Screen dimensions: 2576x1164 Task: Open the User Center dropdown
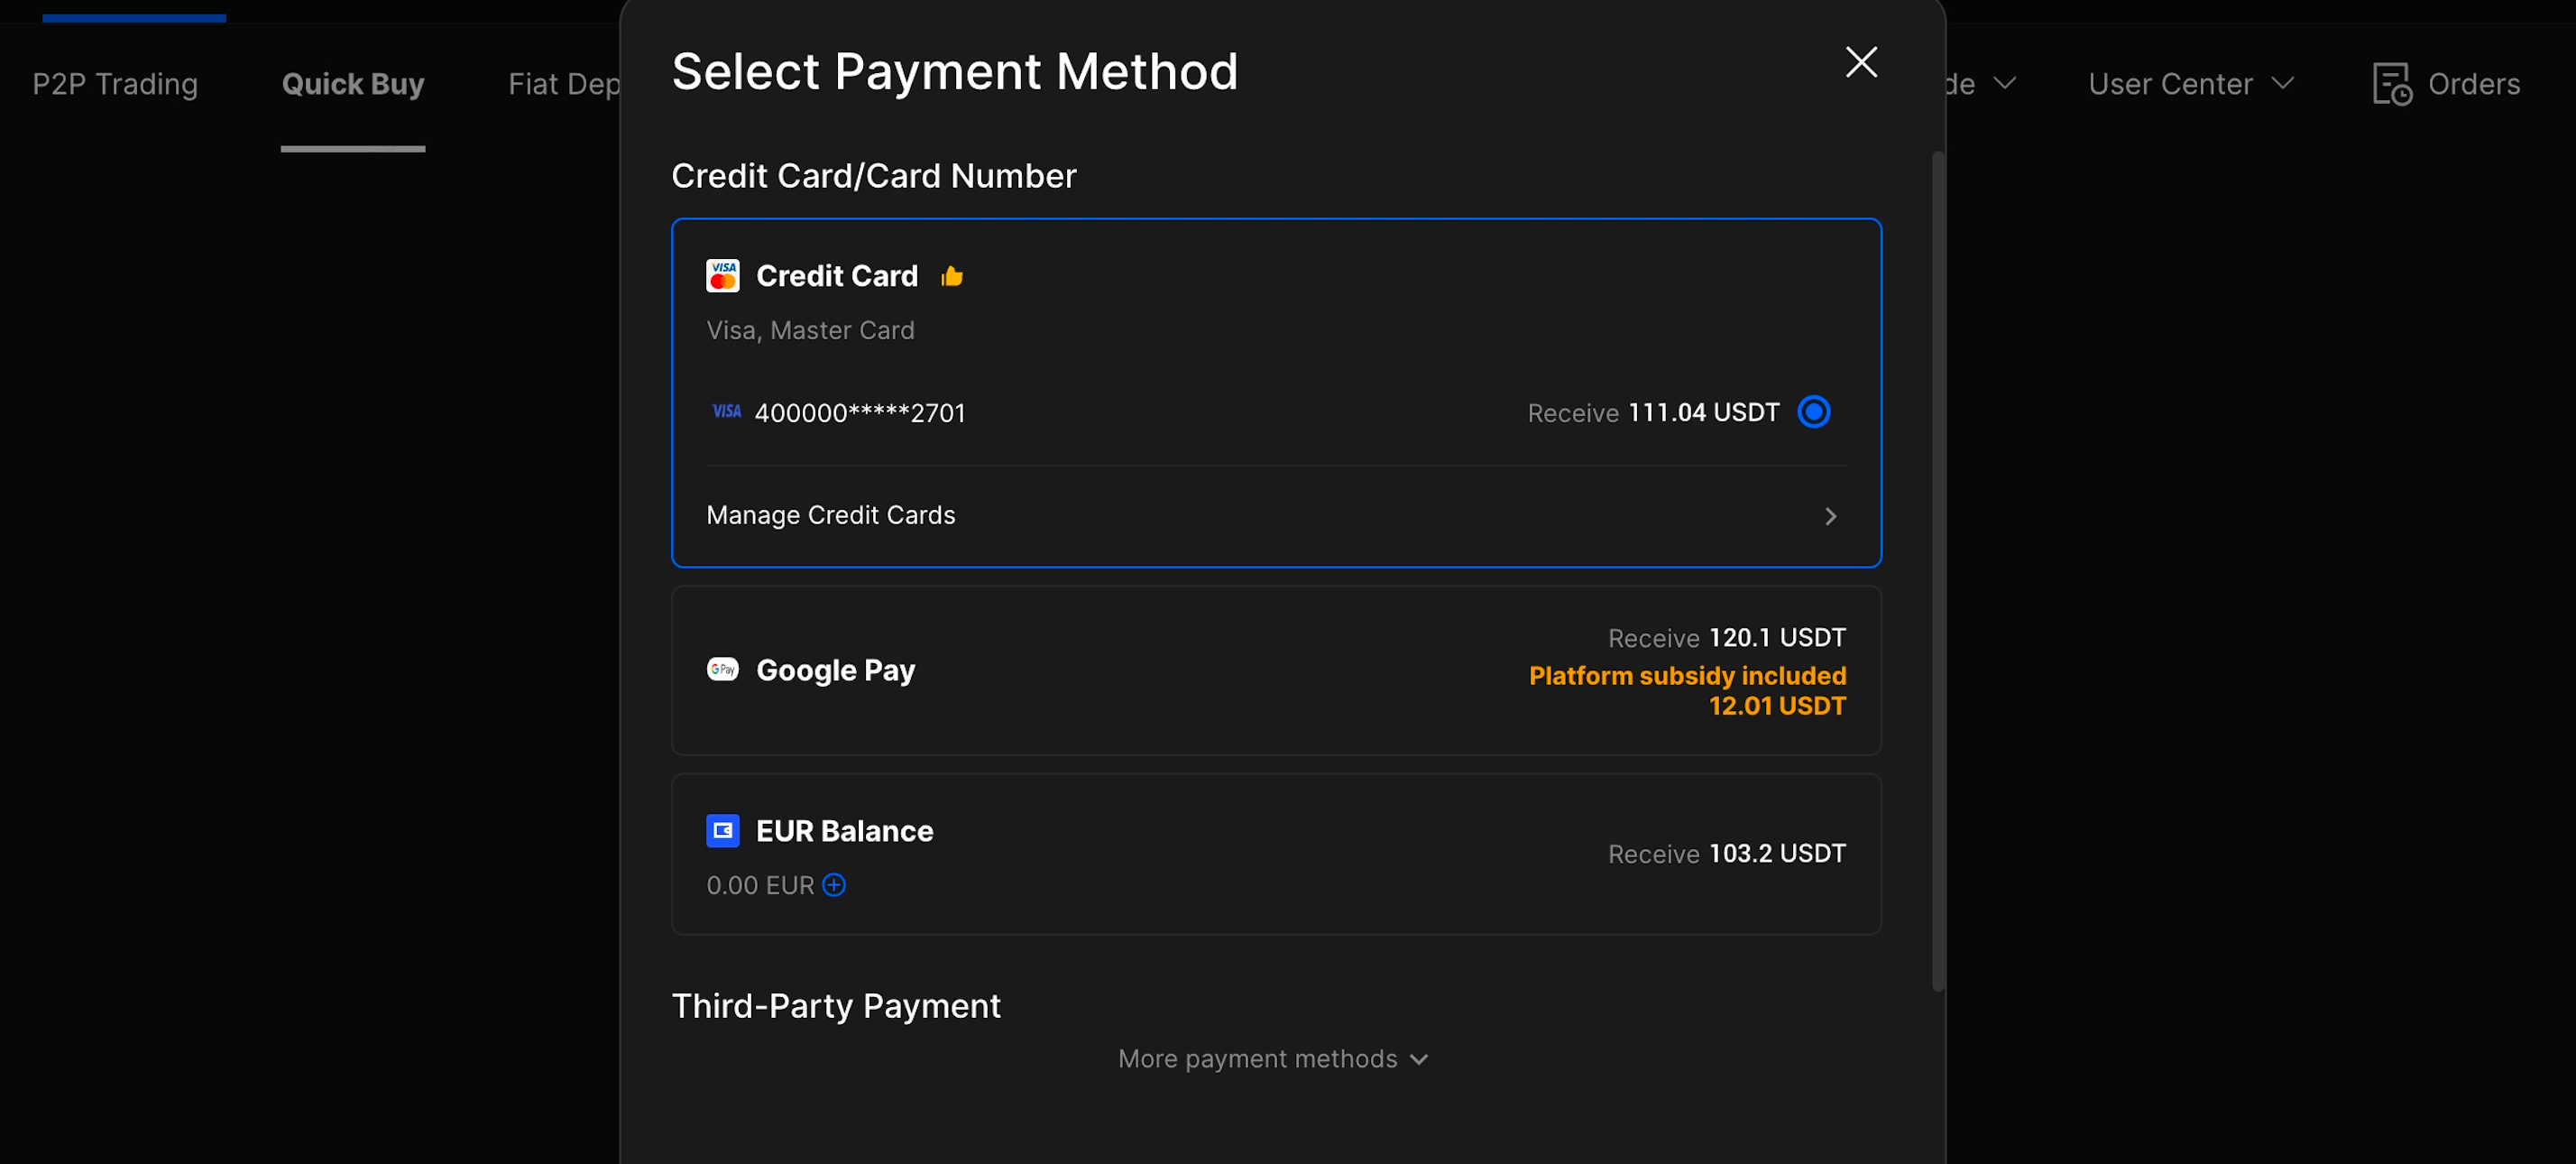point(2190,84)
